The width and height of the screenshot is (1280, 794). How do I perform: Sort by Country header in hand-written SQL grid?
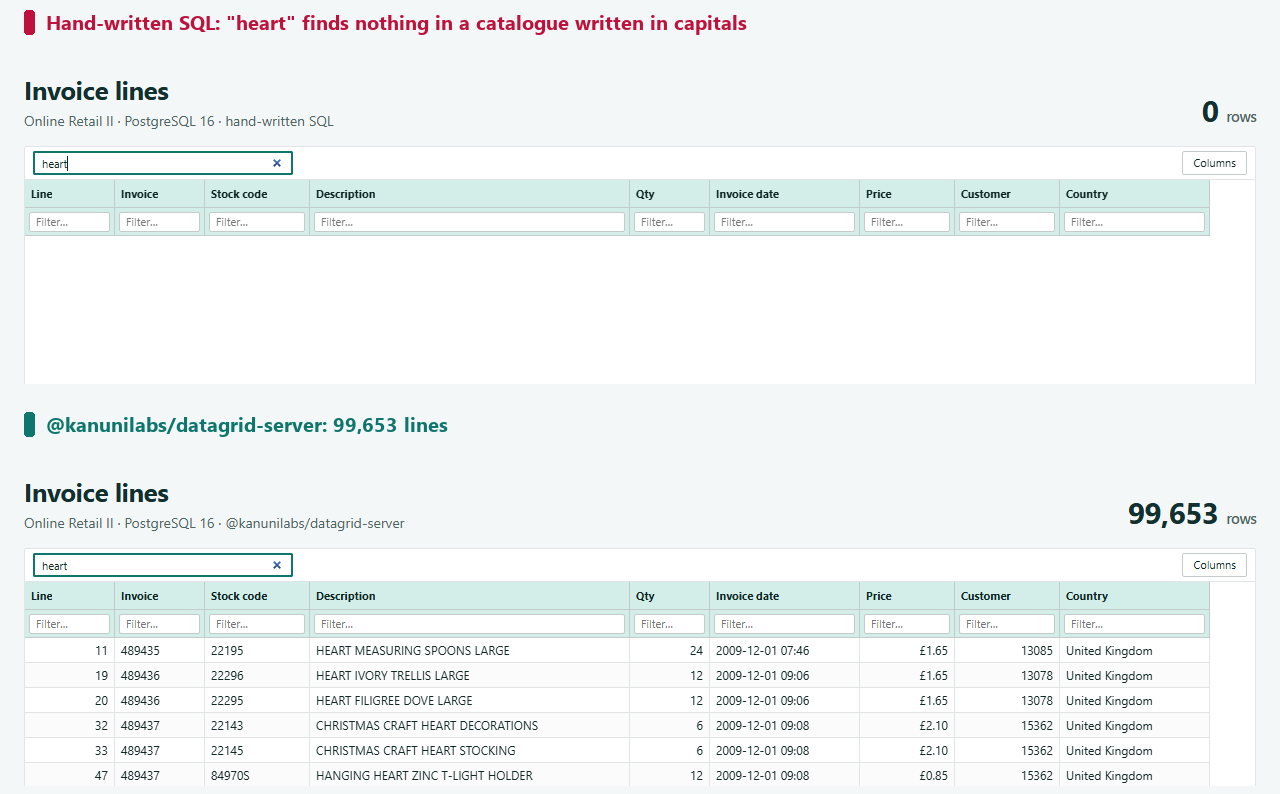pos(1135,194)
